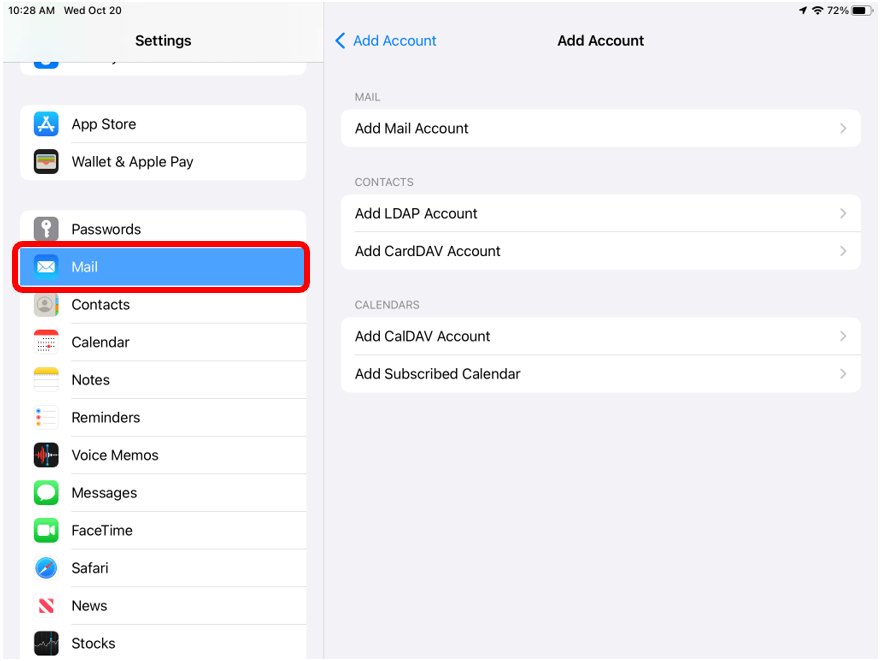Screen dimensions: 881x661
Task: Open Messages settings
Action: pyautogui.click(x=163, y=493)
